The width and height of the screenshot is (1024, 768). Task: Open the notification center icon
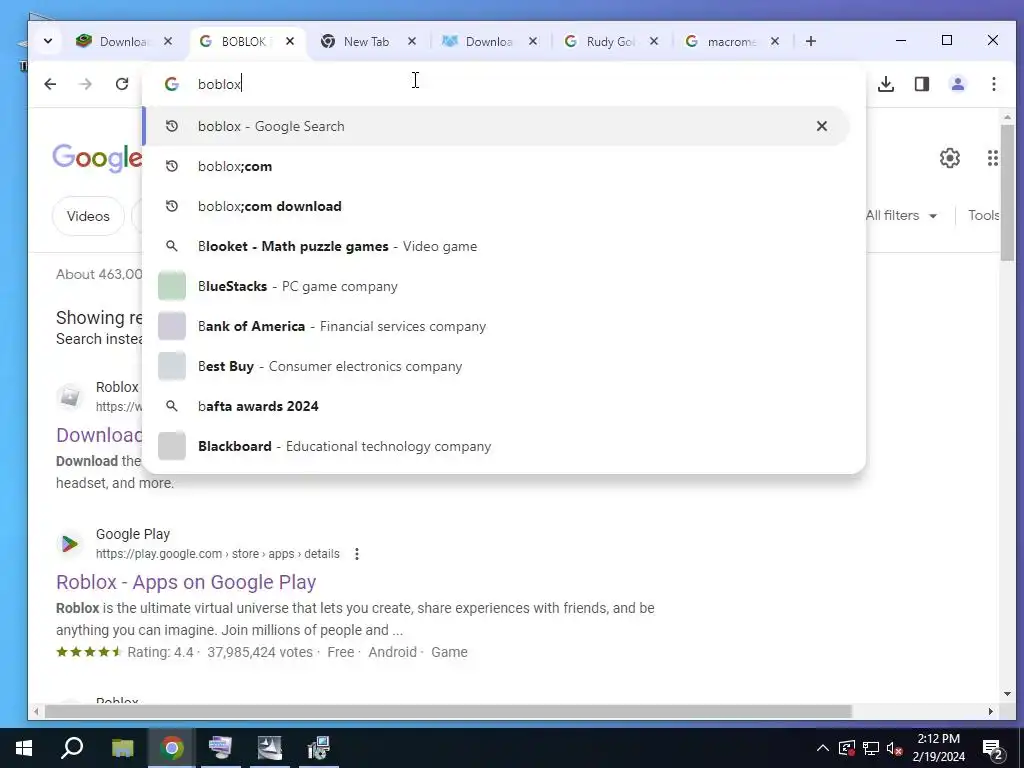click(993, 749)
